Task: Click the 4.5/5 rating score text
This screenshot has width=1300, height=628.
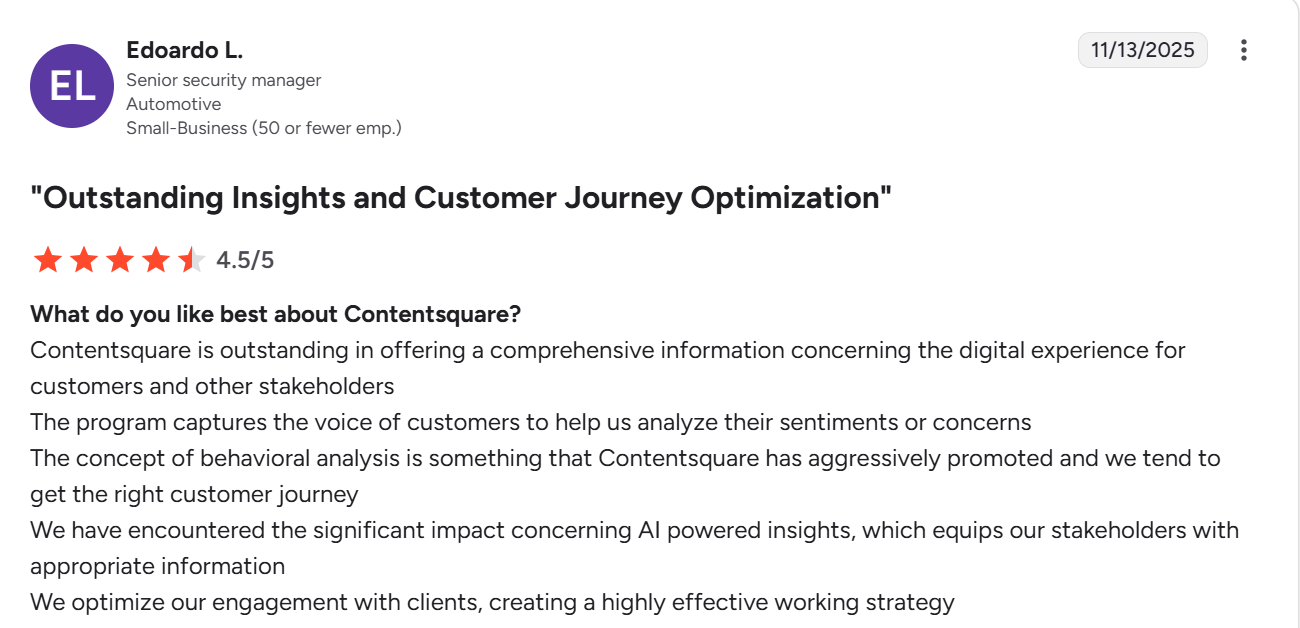Action: coord(245,261)
